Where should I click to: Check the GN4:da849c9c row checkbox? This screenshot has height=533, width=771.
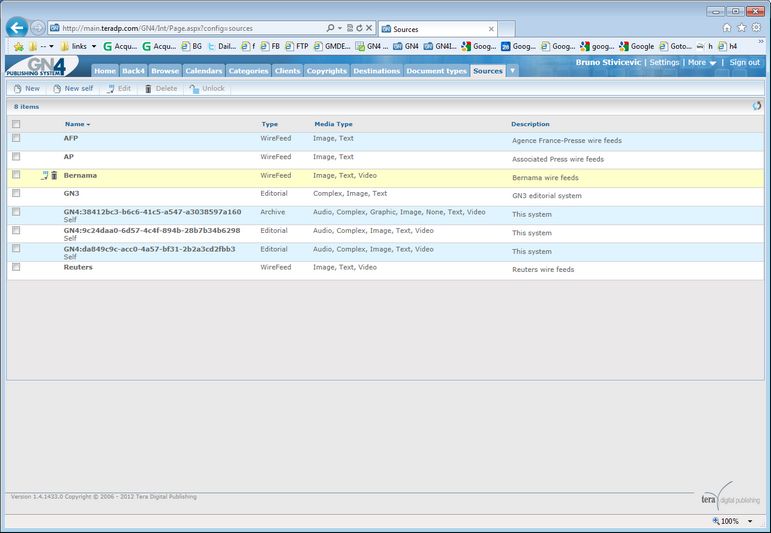[16, 248]
